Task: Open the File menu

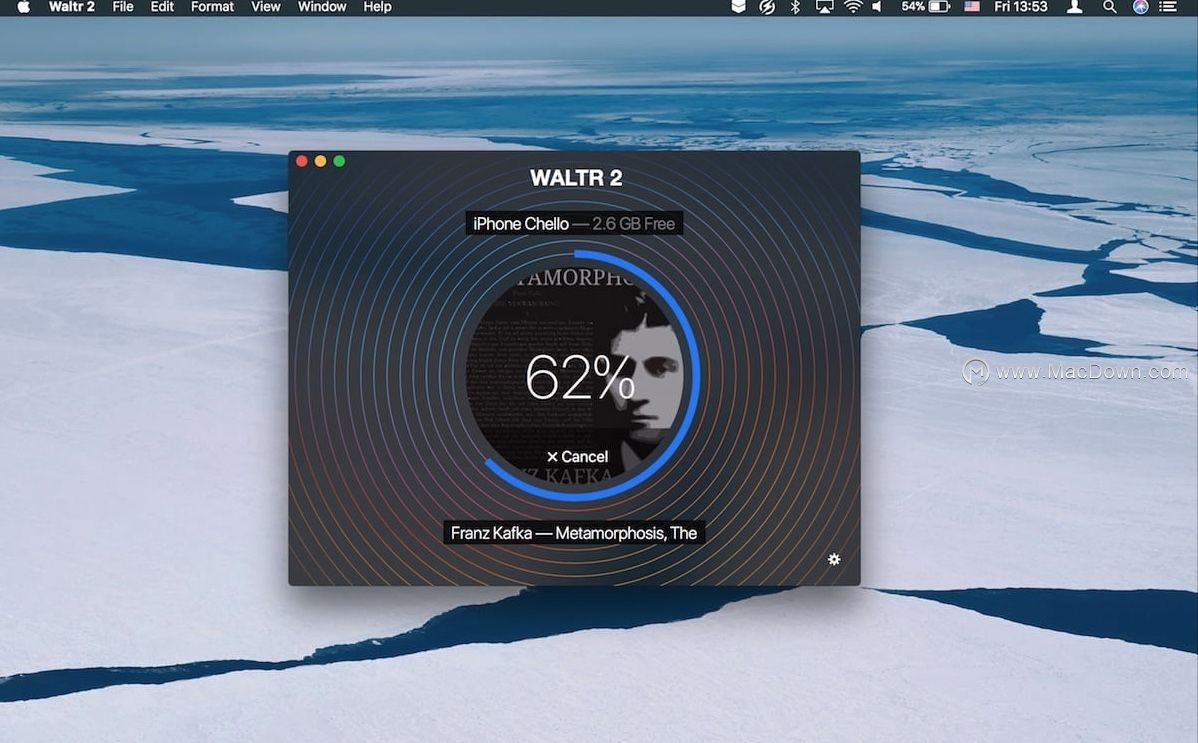Action: tap(123, 7)
